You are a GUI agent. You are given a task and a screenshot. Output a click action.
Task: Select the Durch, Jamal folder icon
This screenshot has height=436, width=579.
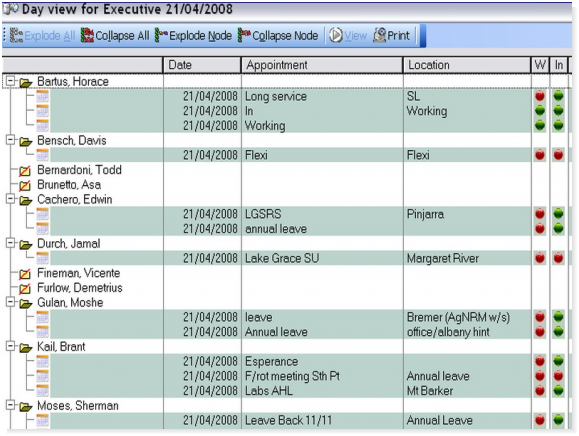click(26, 244)
